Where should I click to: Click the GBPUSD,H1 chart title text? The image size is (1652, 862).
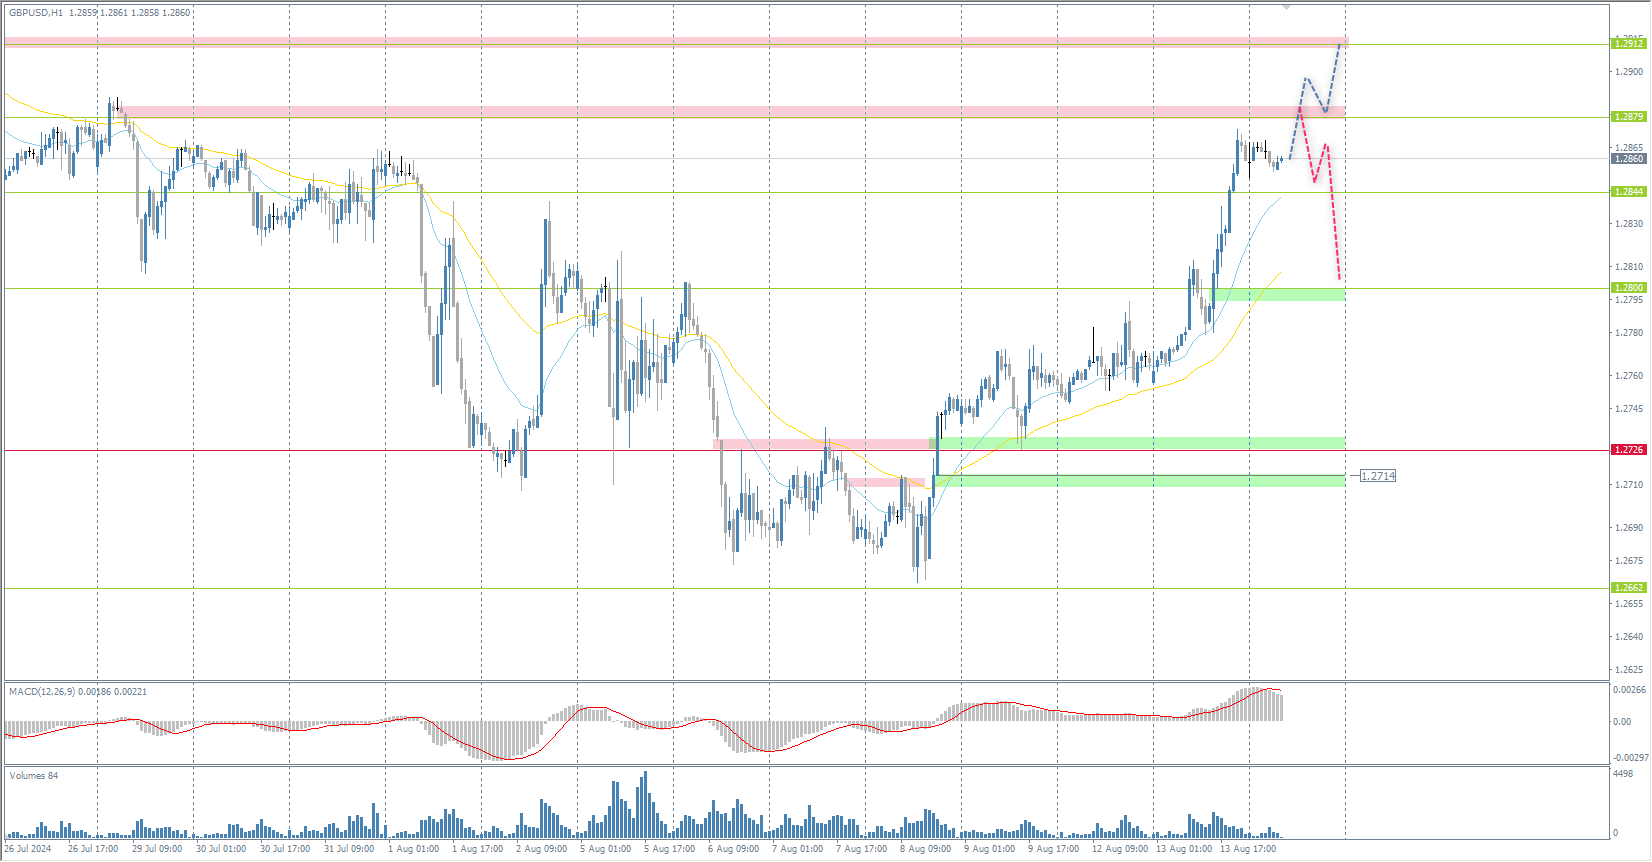click(x=36, y=13)
